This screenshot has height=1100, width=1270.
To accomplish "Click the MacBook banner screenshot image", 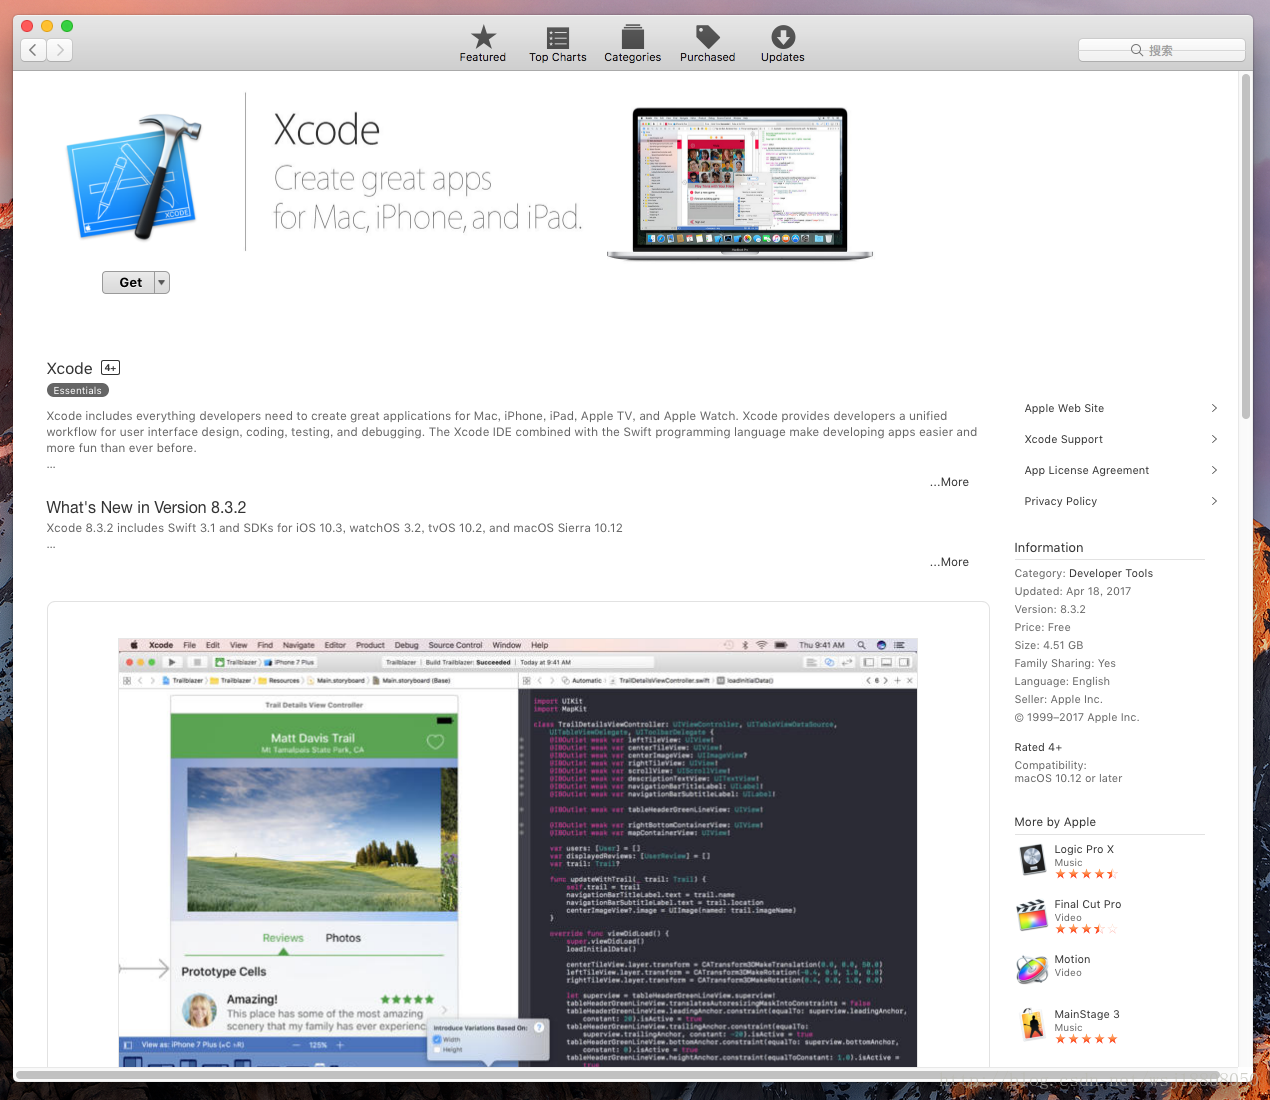I will 740,184.
